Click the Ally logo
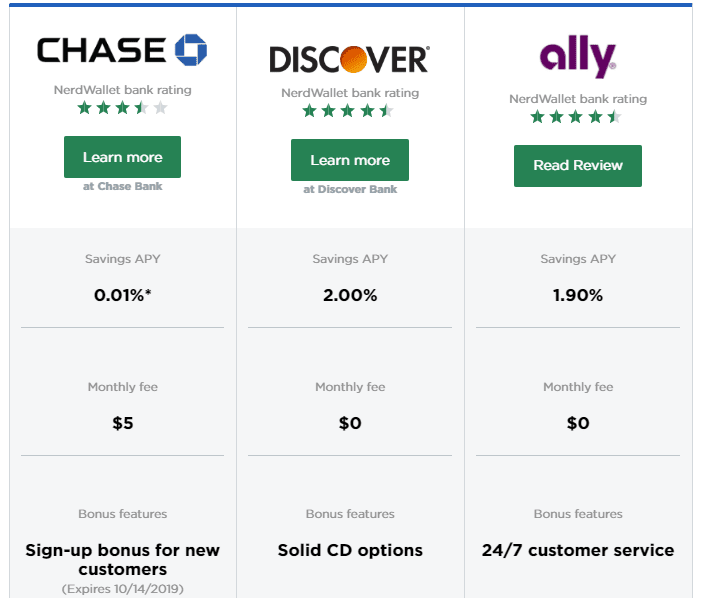The image size is (704, 598). tap(578, 57)
